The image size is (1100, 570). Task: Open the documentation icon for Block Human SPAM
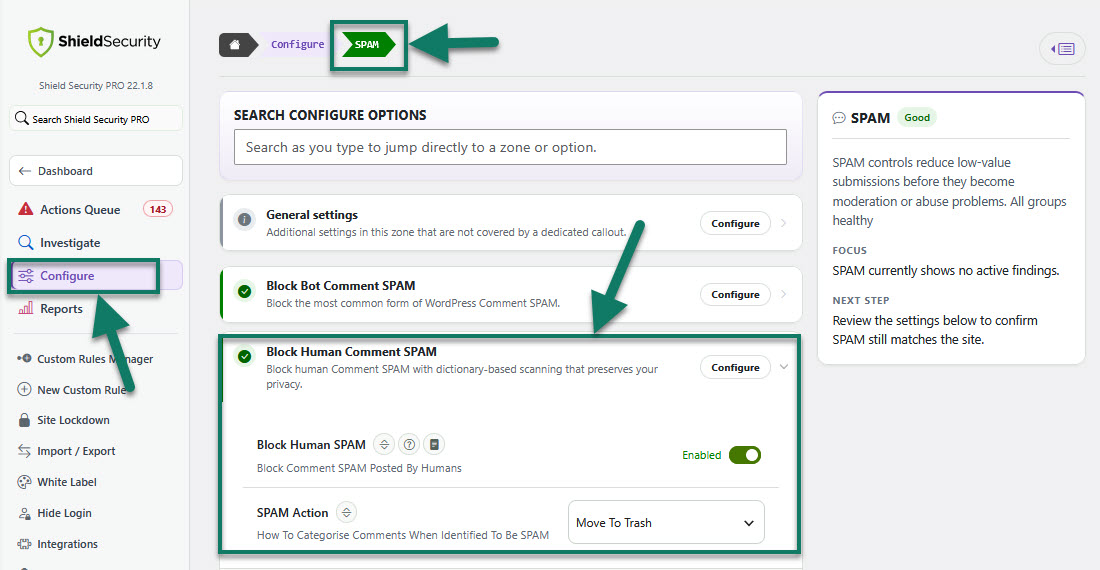pyautogui.click(x=434, y=445)
